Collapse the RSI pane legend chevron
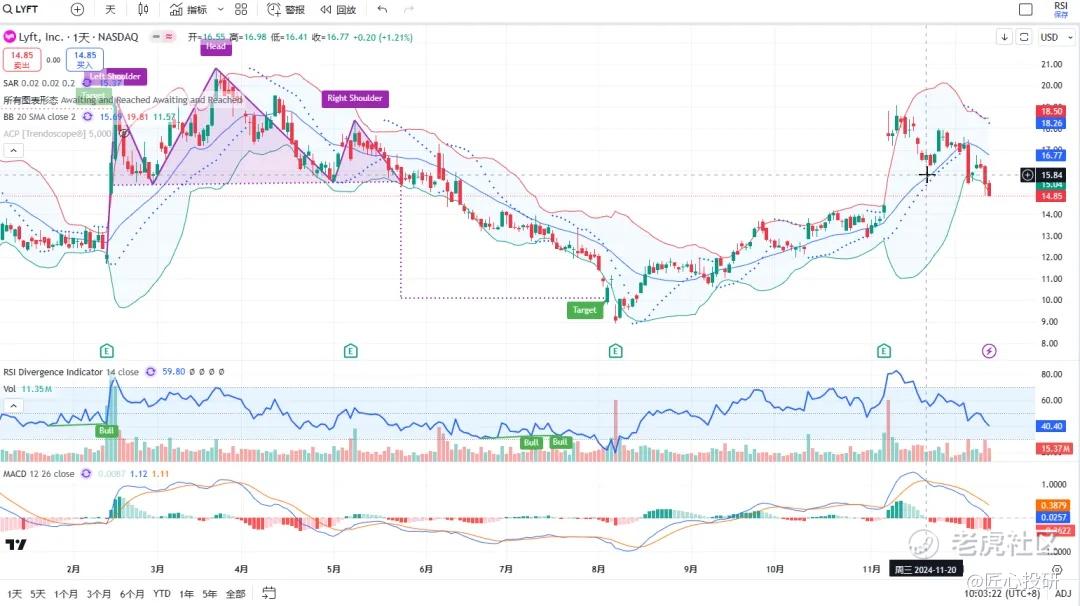 [13, 406]
